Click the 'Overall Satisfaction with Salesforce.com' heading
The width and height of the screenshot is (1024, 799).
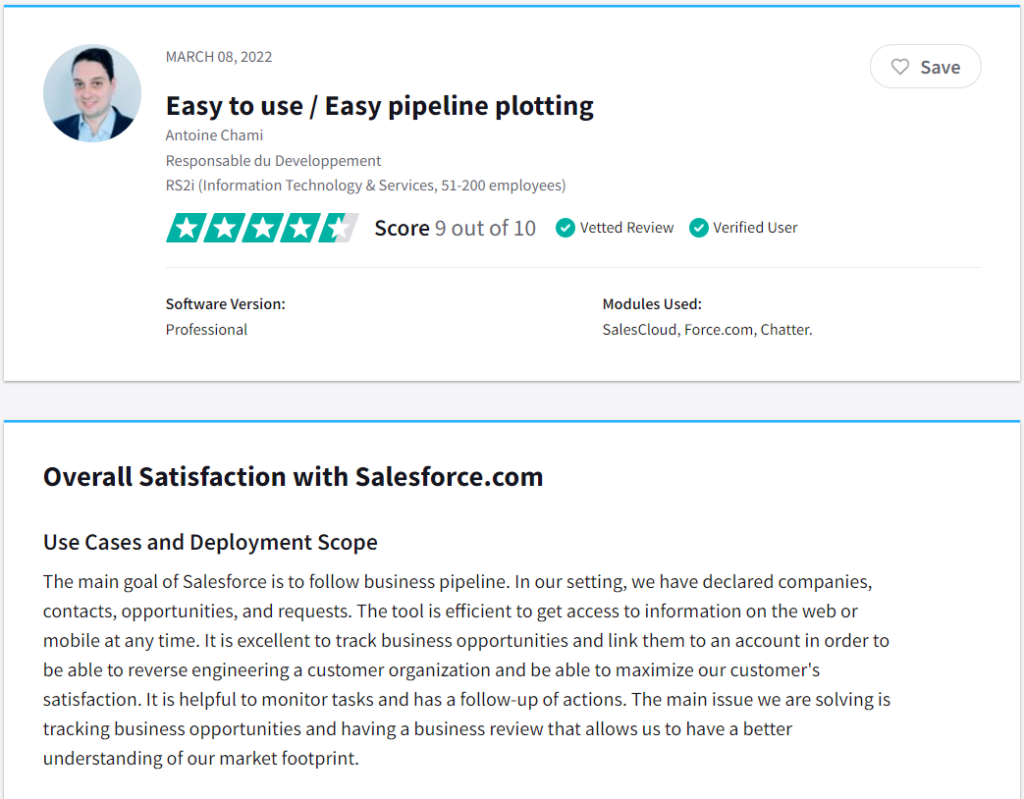coord(293,477)
